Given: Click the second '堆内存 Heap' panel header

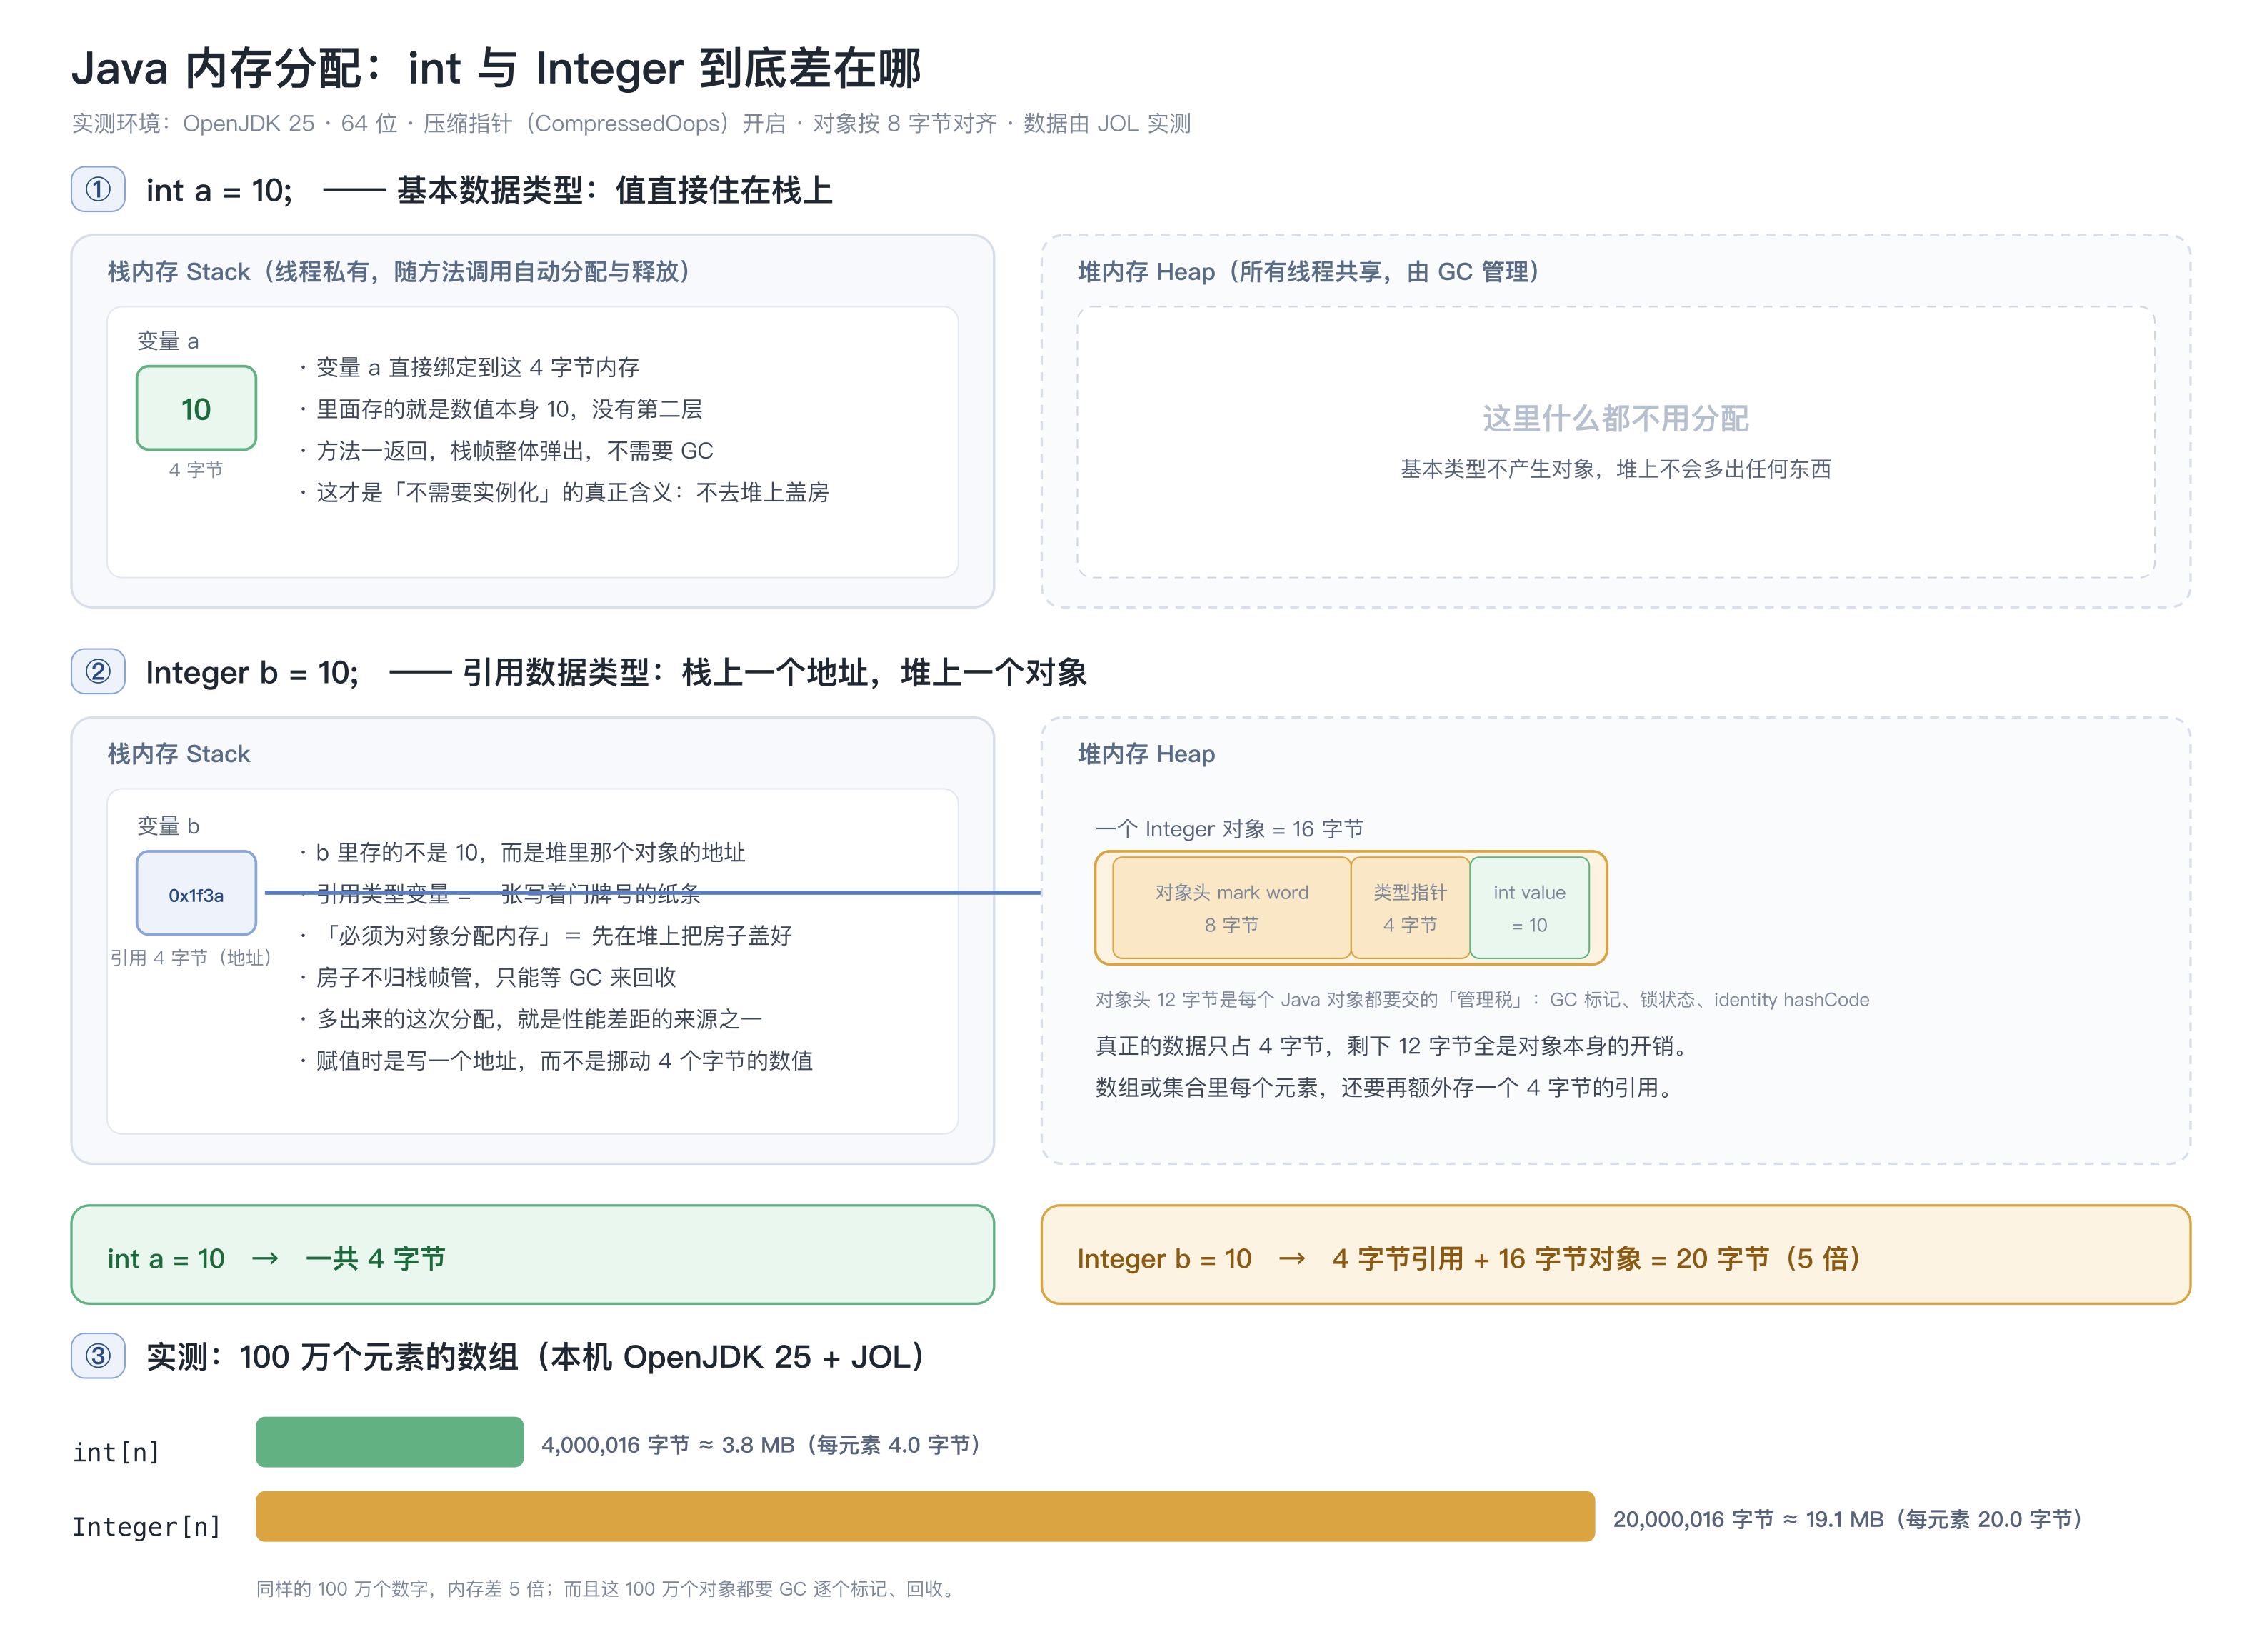Looking at the screenshot, I should pyautogui.click(x=1146, y=753).
